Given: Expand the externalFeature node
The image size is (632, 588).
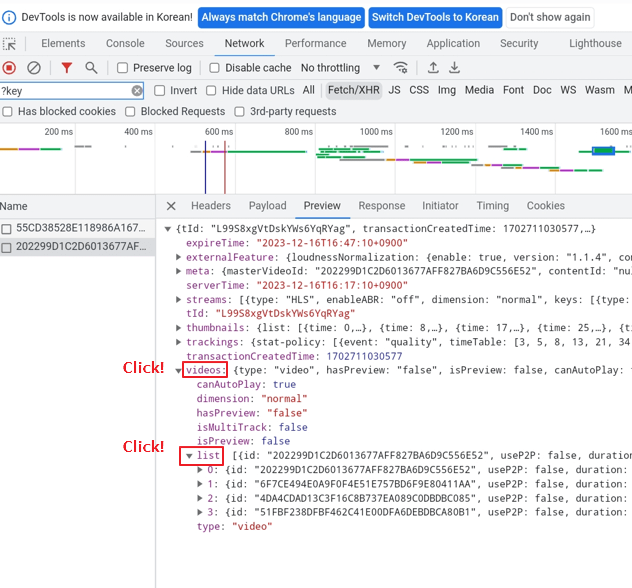Looking at the screenshot, I should (178, 257).
